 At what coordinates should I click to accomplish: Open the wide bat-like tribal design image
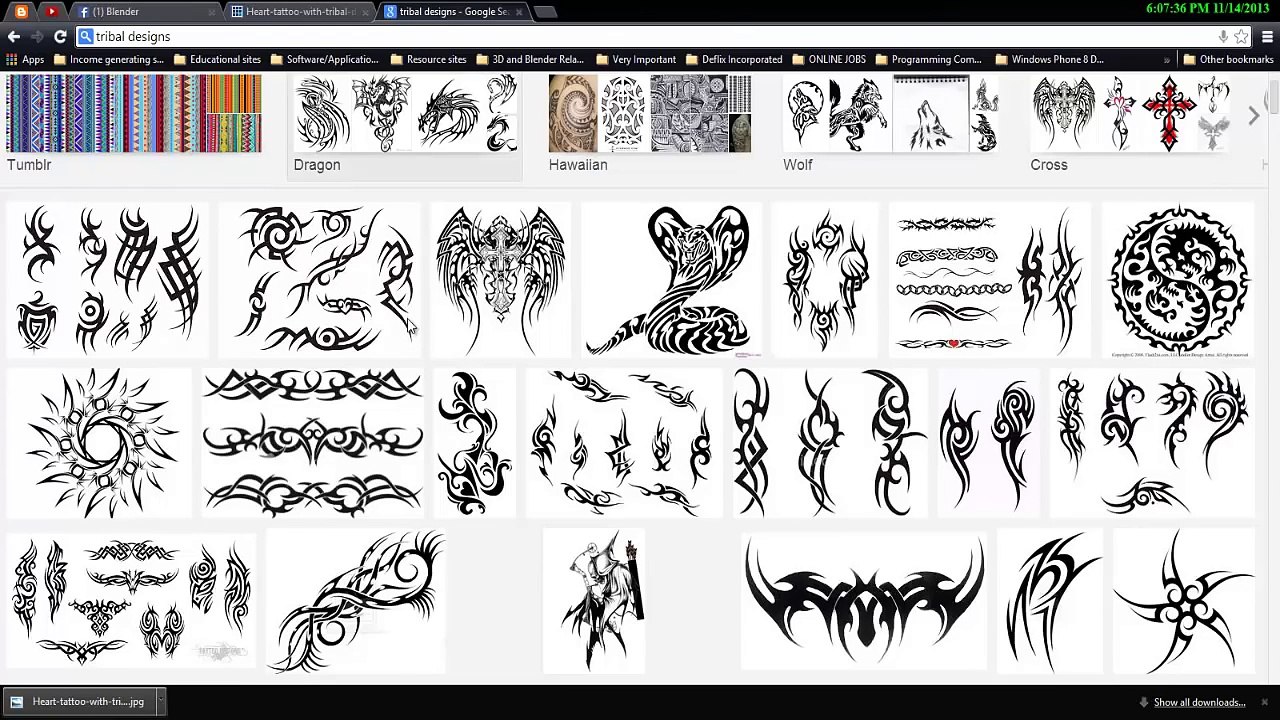tap(864, 602)
